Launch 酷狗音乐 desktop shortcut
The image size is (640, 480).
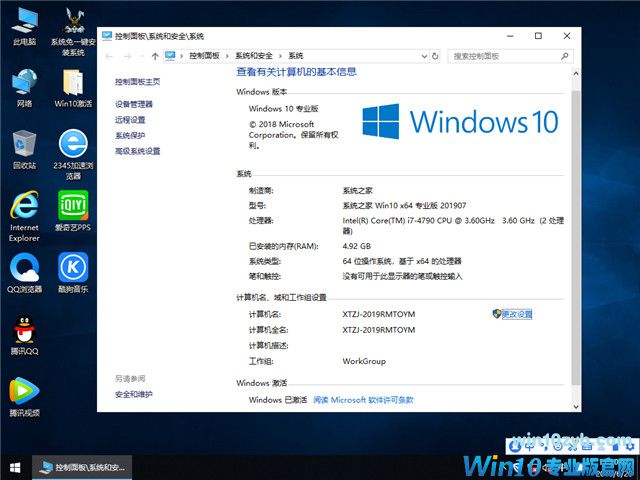tap(73, 273)
